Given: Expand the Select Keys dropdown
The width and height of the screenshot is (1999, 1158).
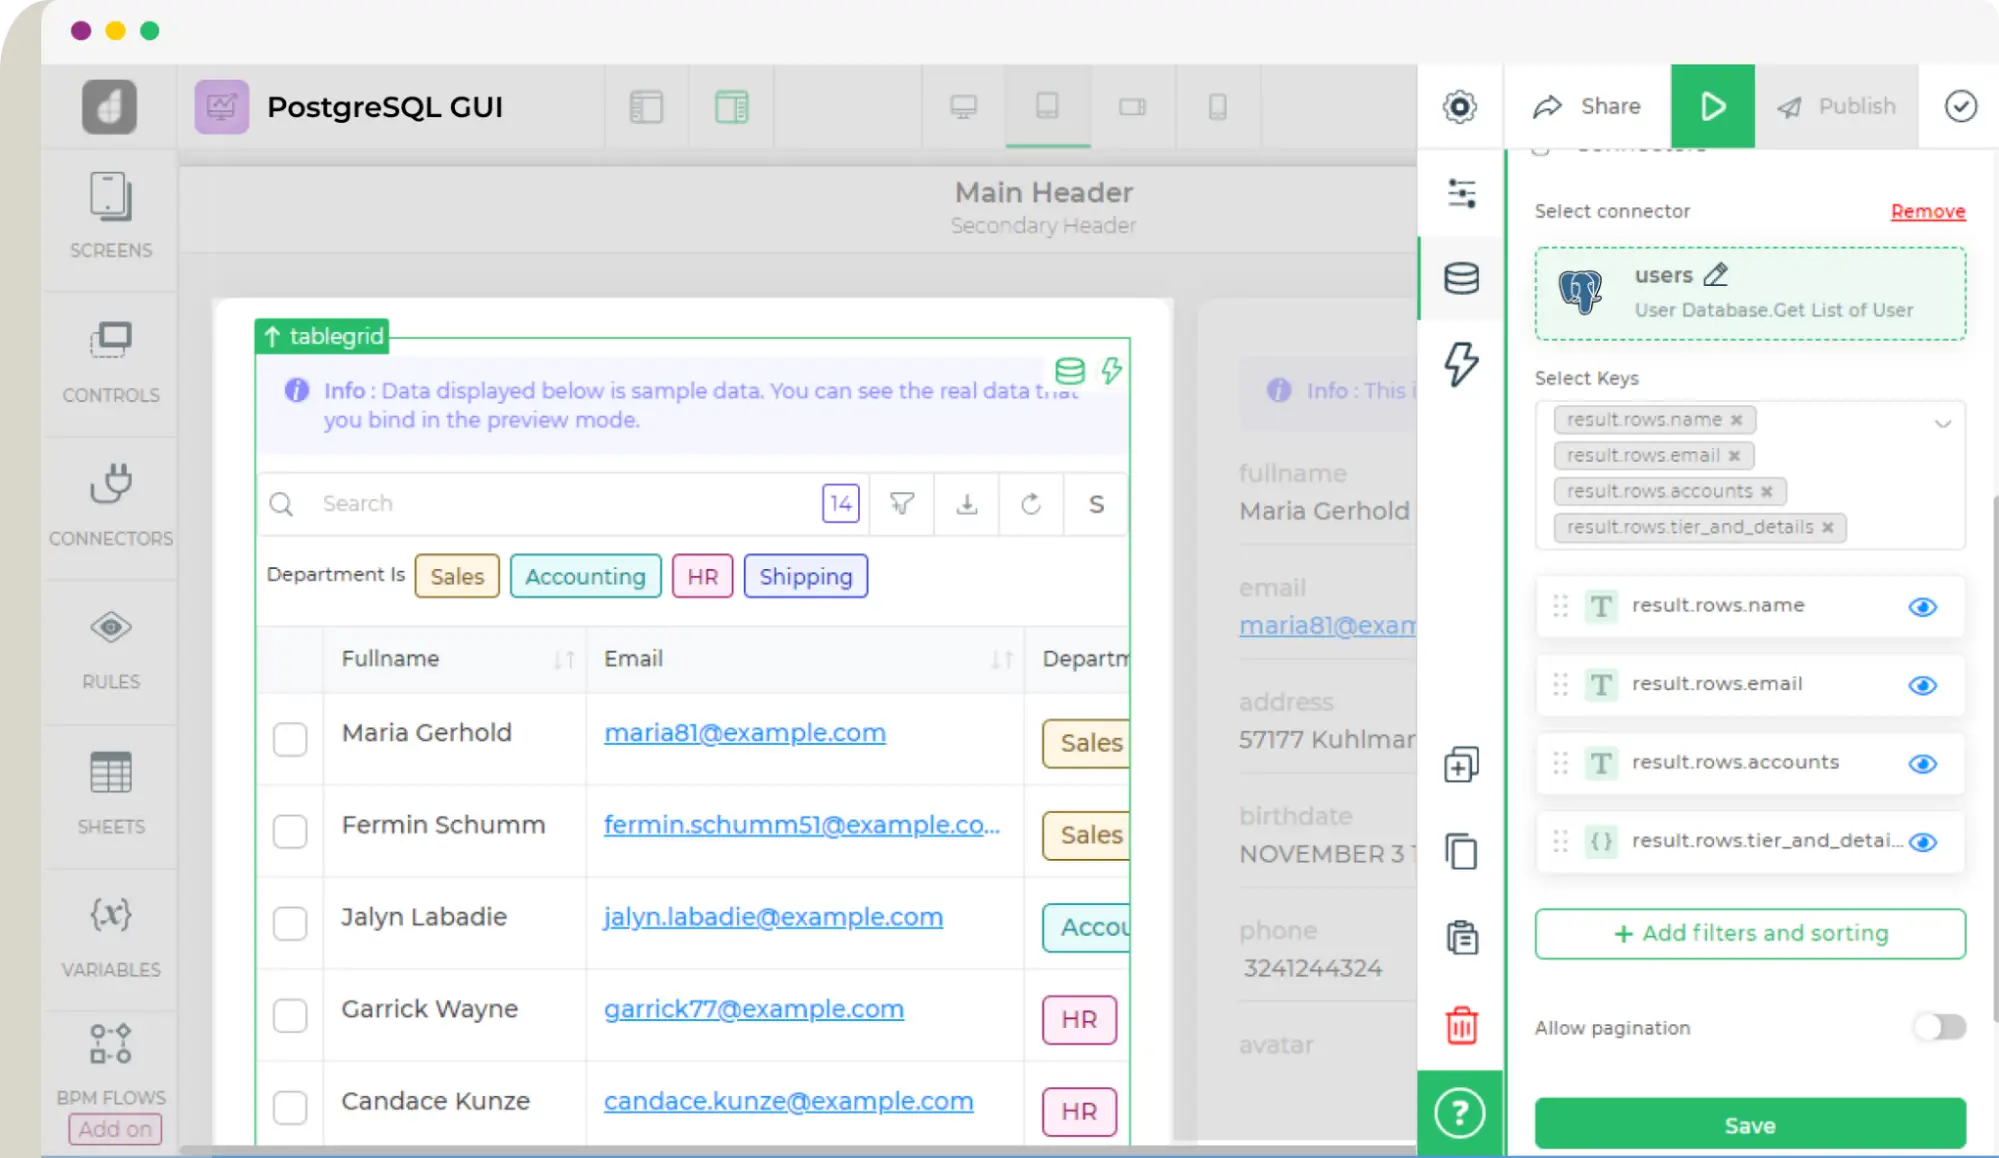Looking at the screenshot, I should 1944,420.
